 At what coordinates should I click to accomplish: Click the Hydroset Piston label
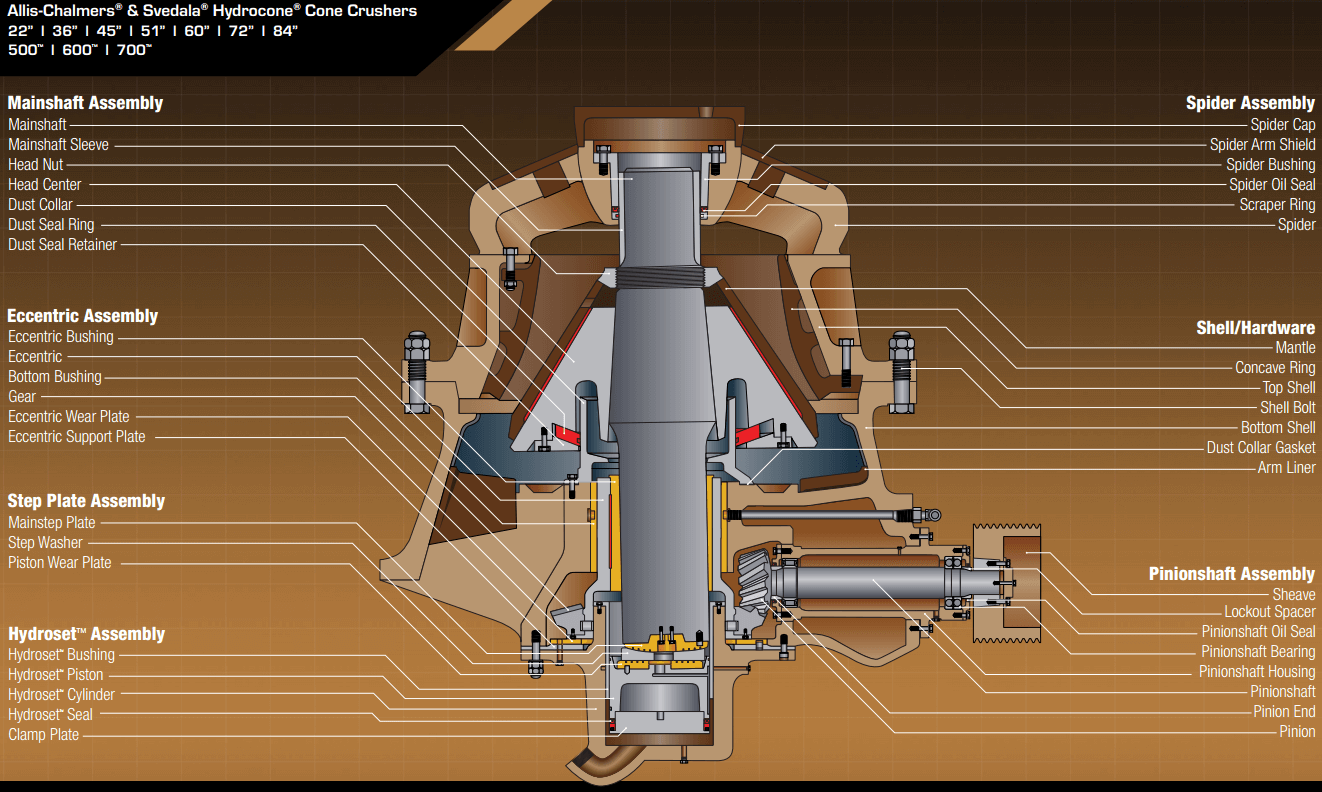point(56,675)
